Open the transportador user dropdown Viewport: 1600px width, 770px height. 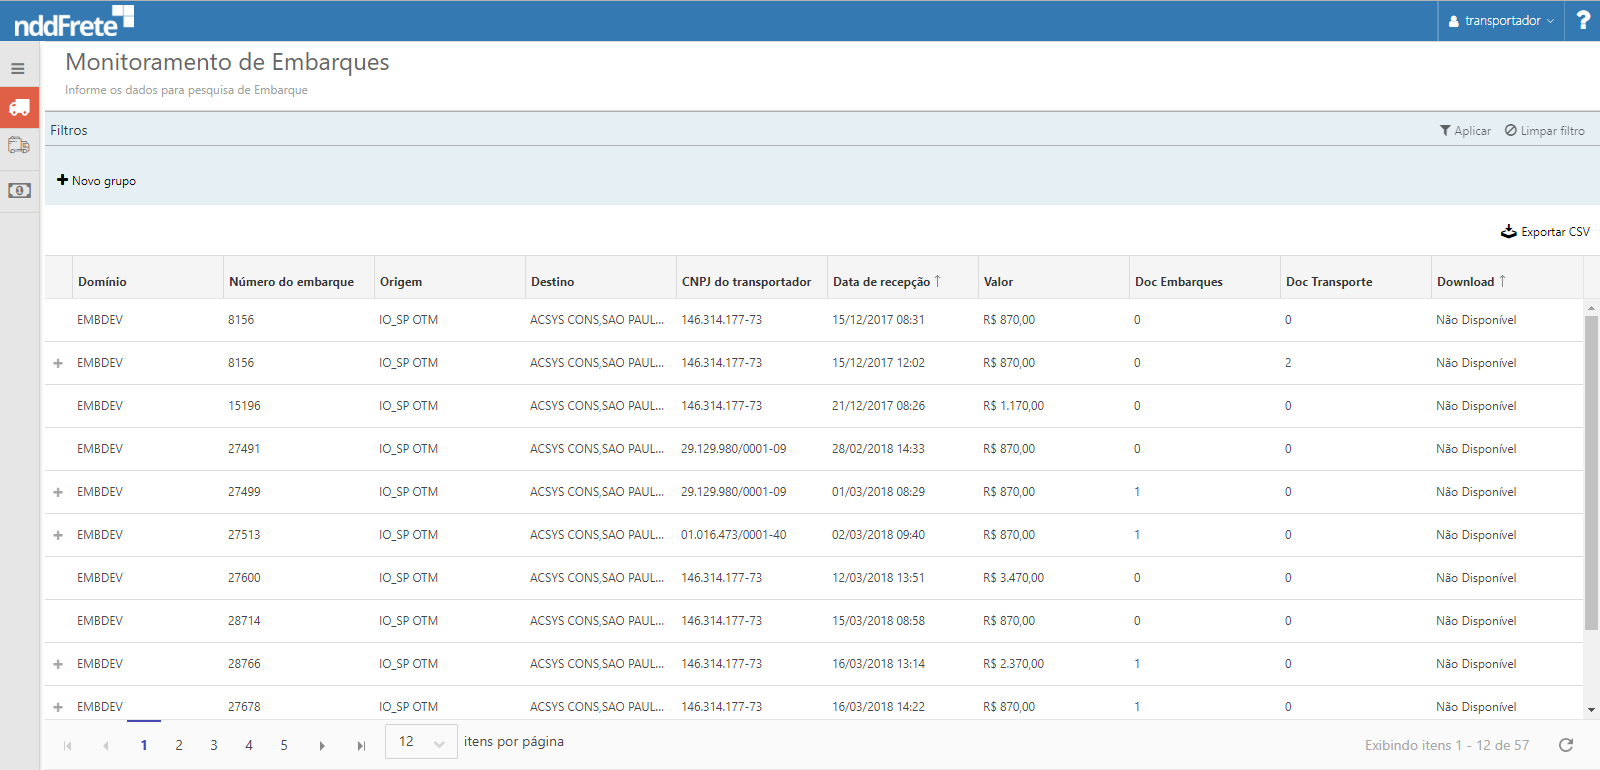click(1501, 21)
